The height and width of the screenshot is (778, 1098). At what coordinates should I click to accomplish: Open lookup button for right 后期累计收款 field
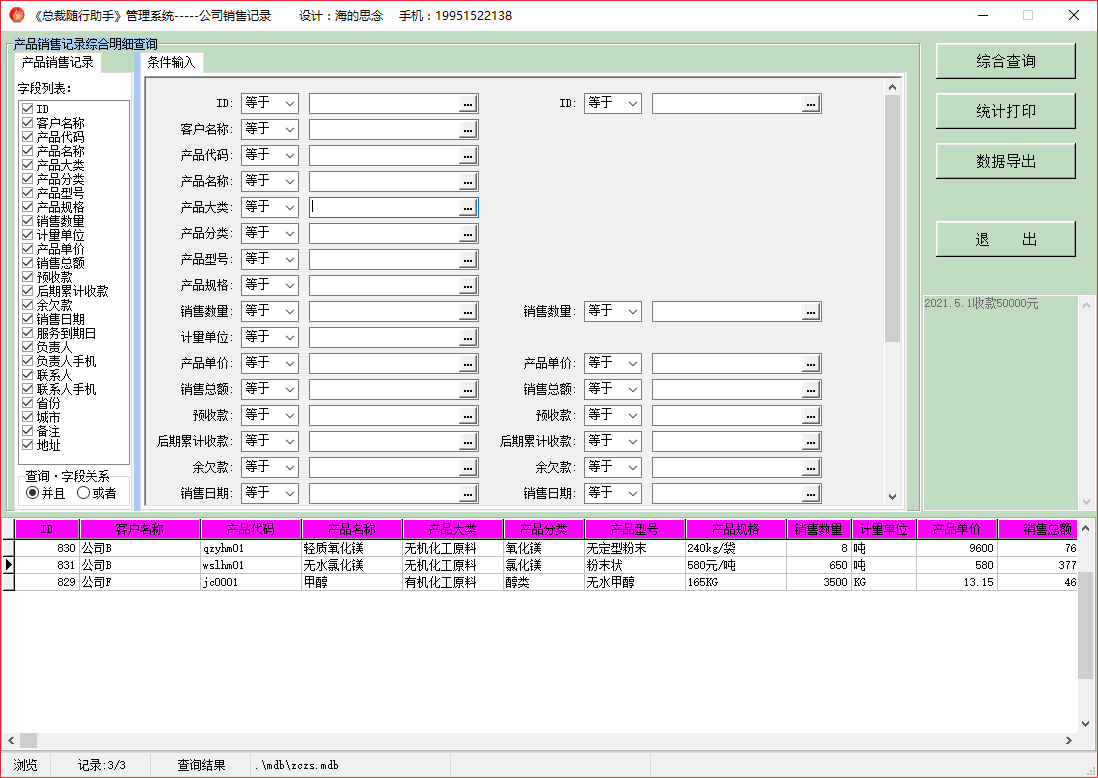pyautogui.click(x=811, y=442)
